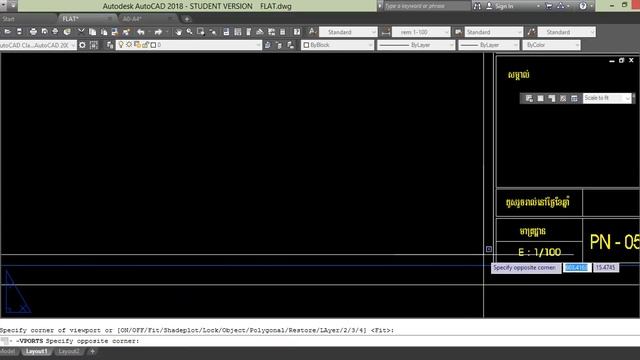
Task: Click the Table Style icon
Action: pyautogui.click(x=458, y=32)
